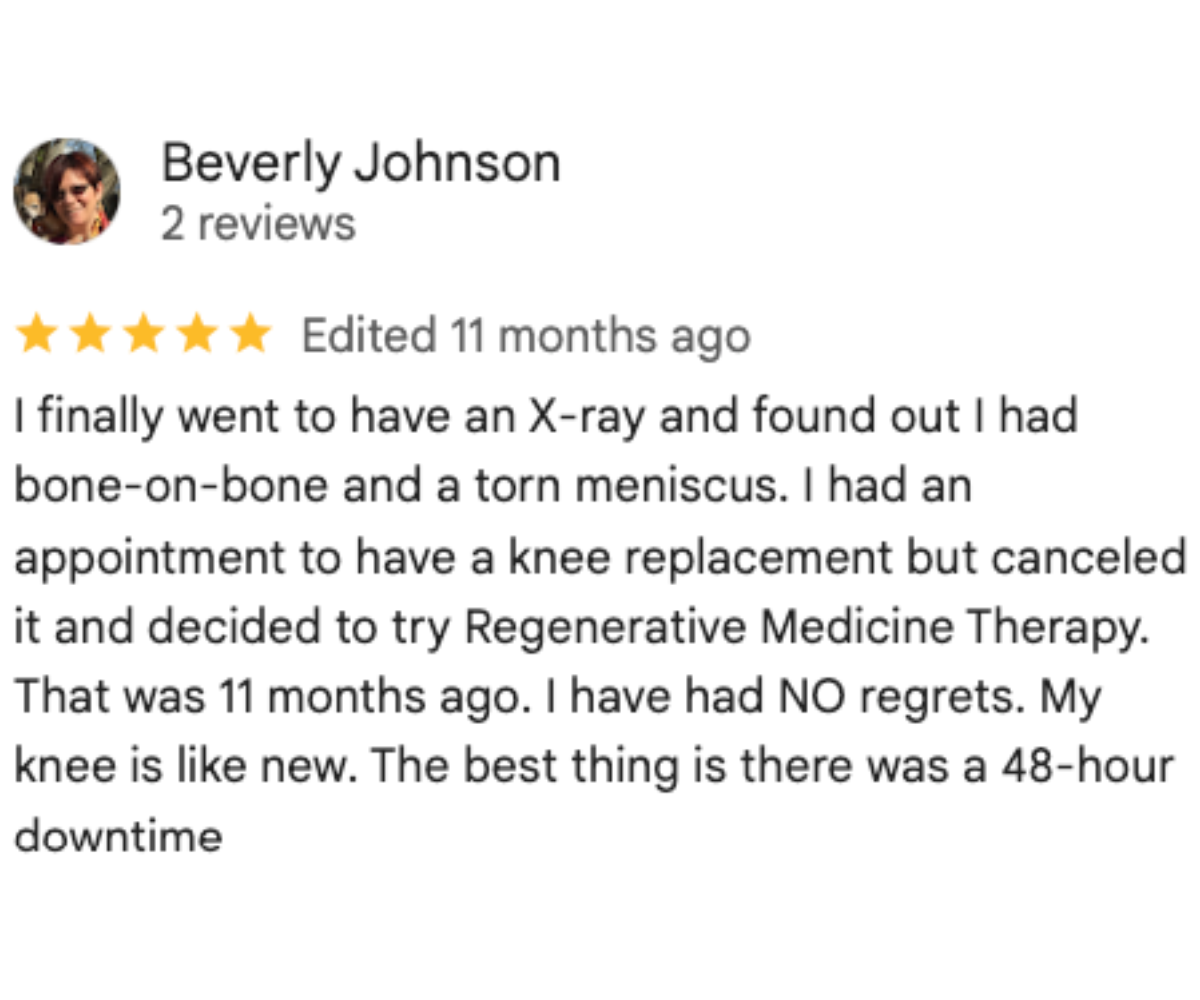This screenshot has height=1000, width=1200.
Task: Open the Beverly Johnson reviewer name link
Action: pyautogui.click(x=360, y=163)
